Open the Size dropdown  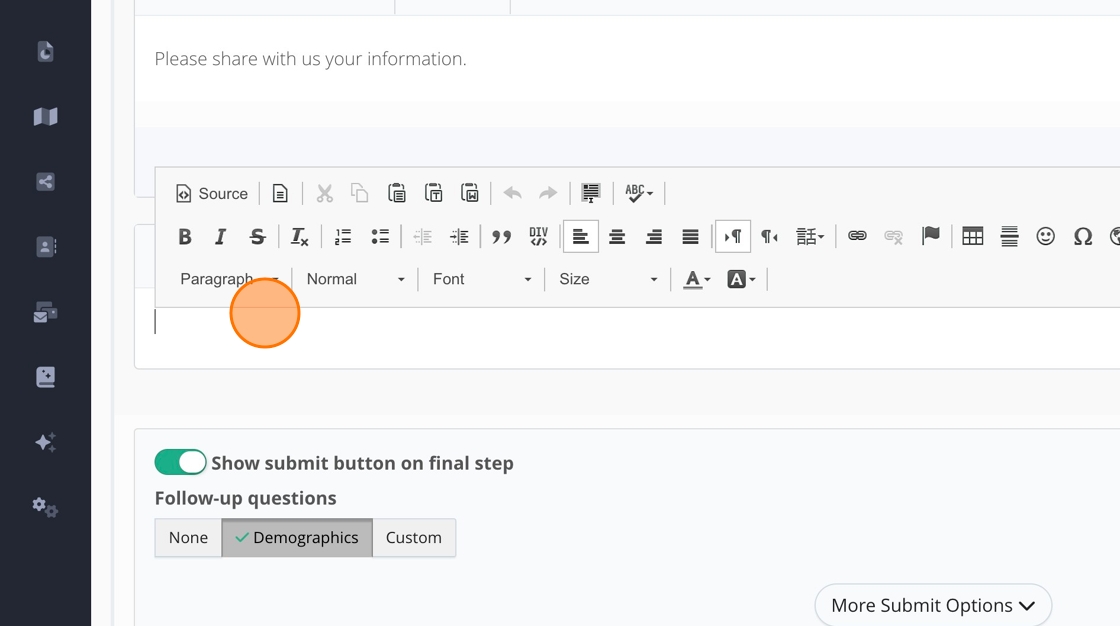pos(608,279)
